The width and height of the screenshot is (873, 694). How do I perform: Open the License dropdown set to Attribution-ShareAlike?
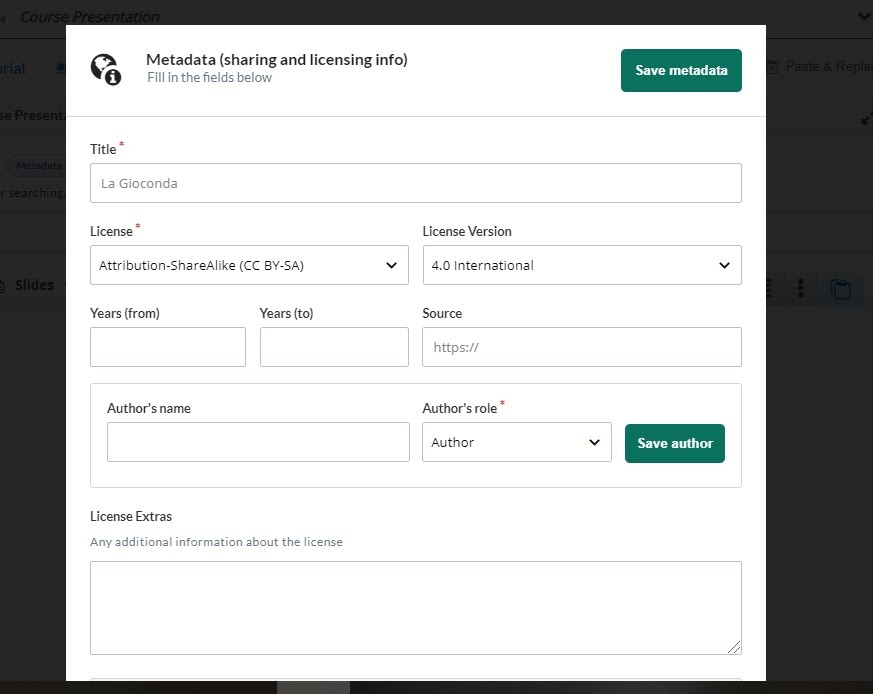coord(249,265)
